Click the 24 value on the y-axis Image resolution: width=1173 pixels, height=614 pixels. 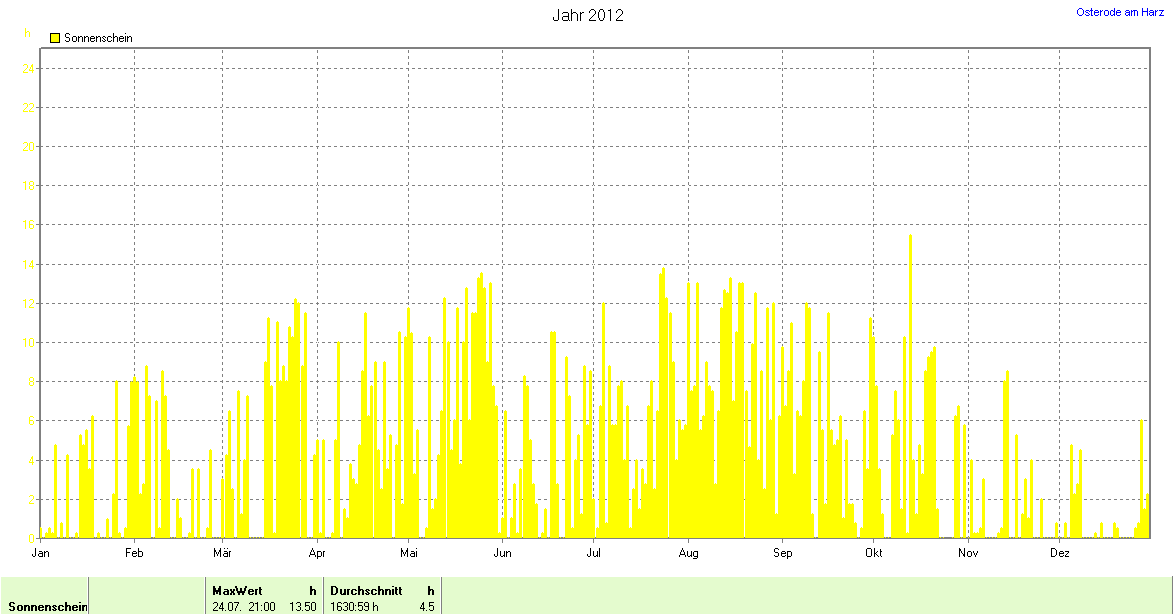pos(30,68)
